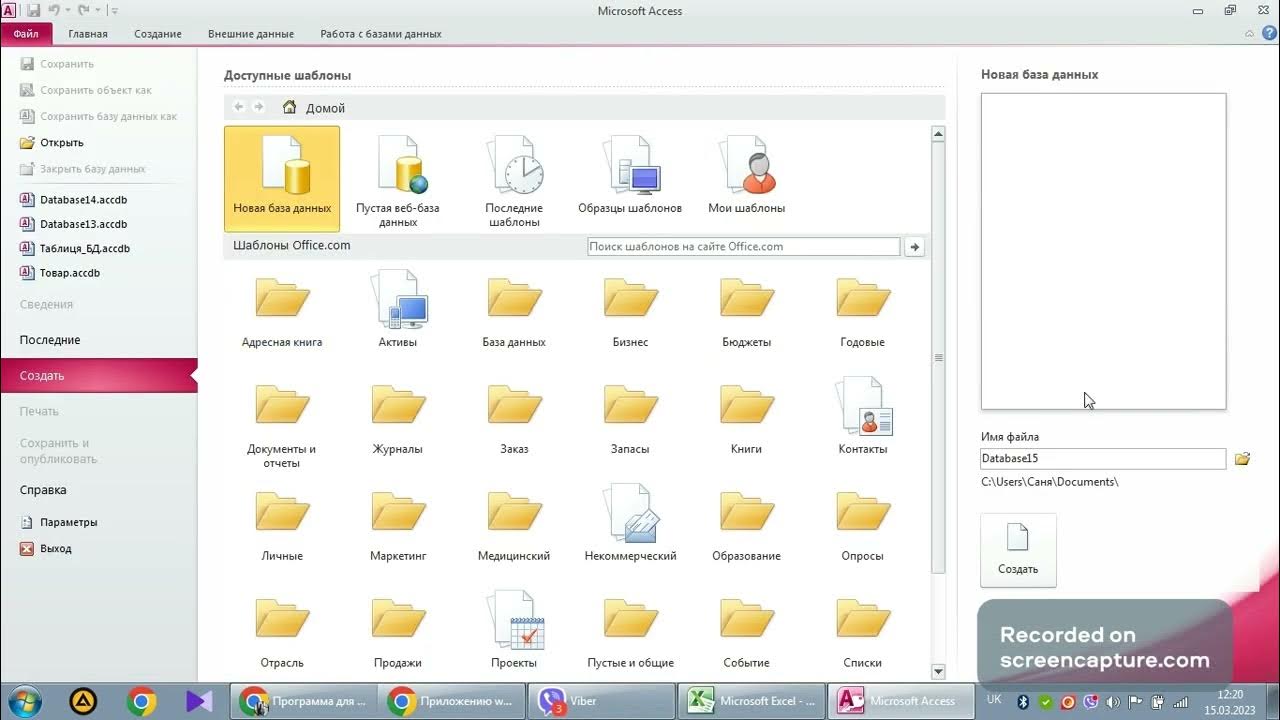The image size is (1280, 720).
Task: Click the Windows Start button
Action: coord(25,701)
